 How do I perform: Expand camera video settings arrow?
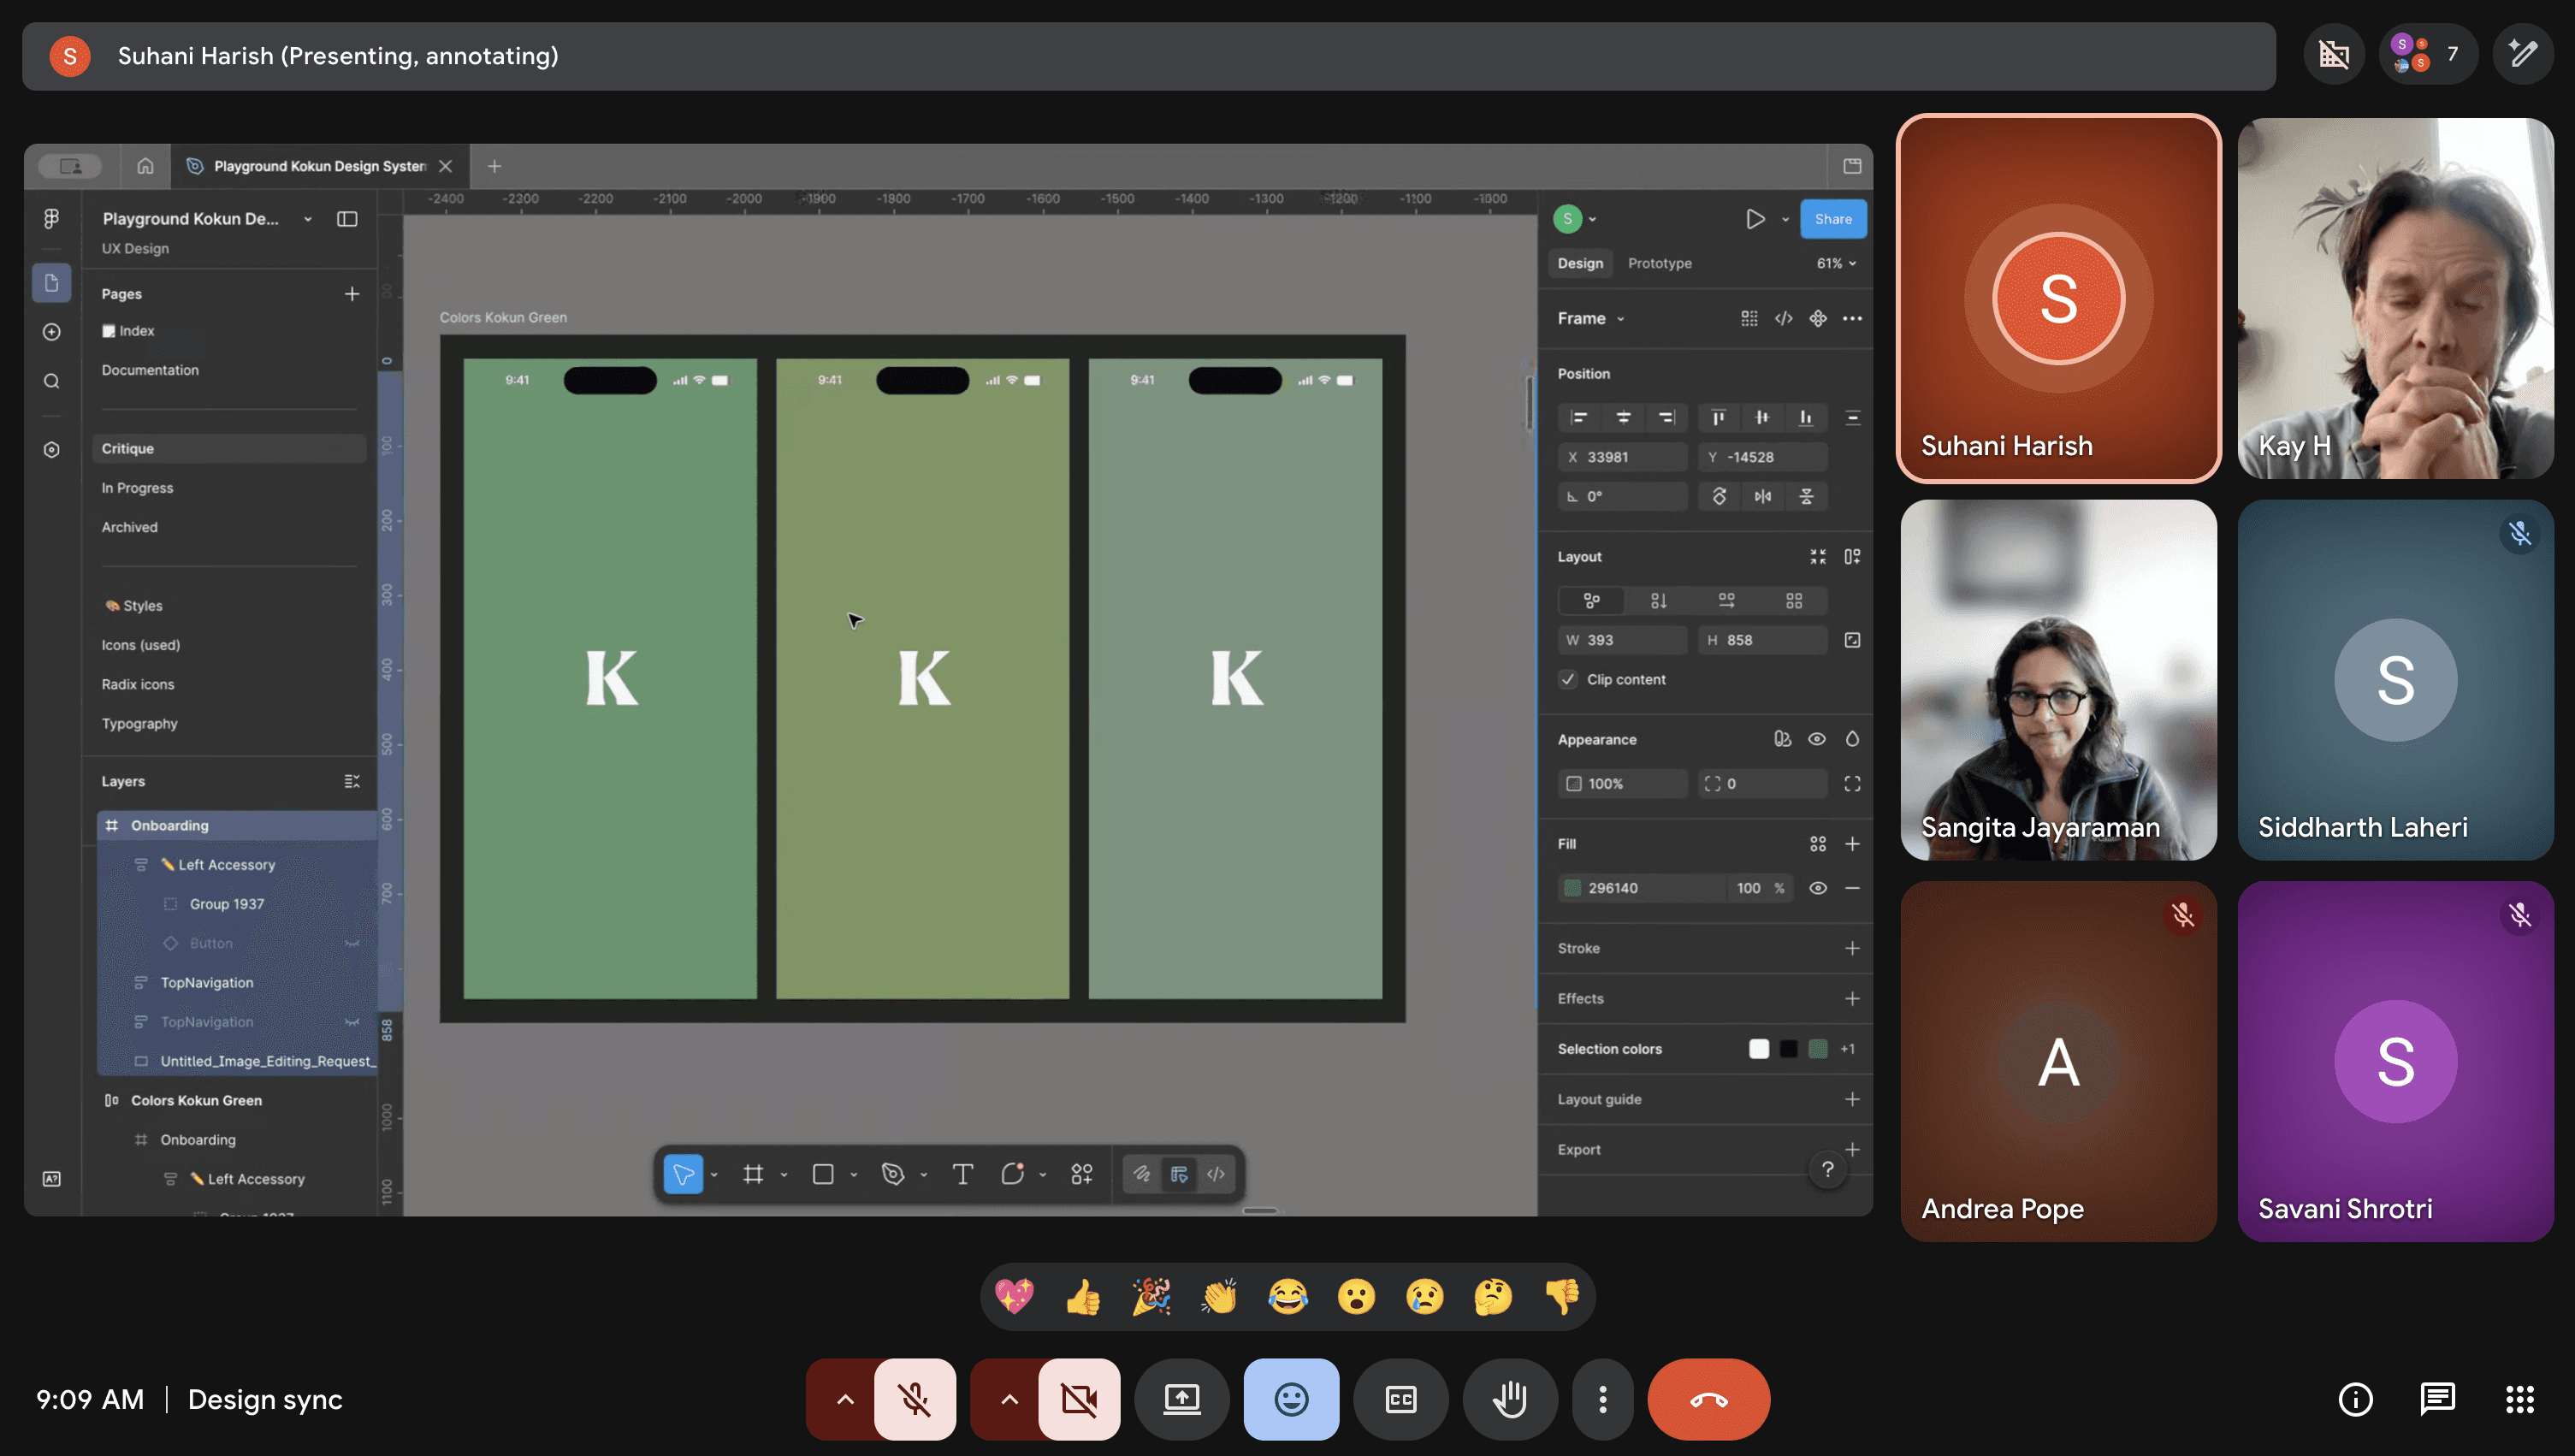click(1009, 1399)
